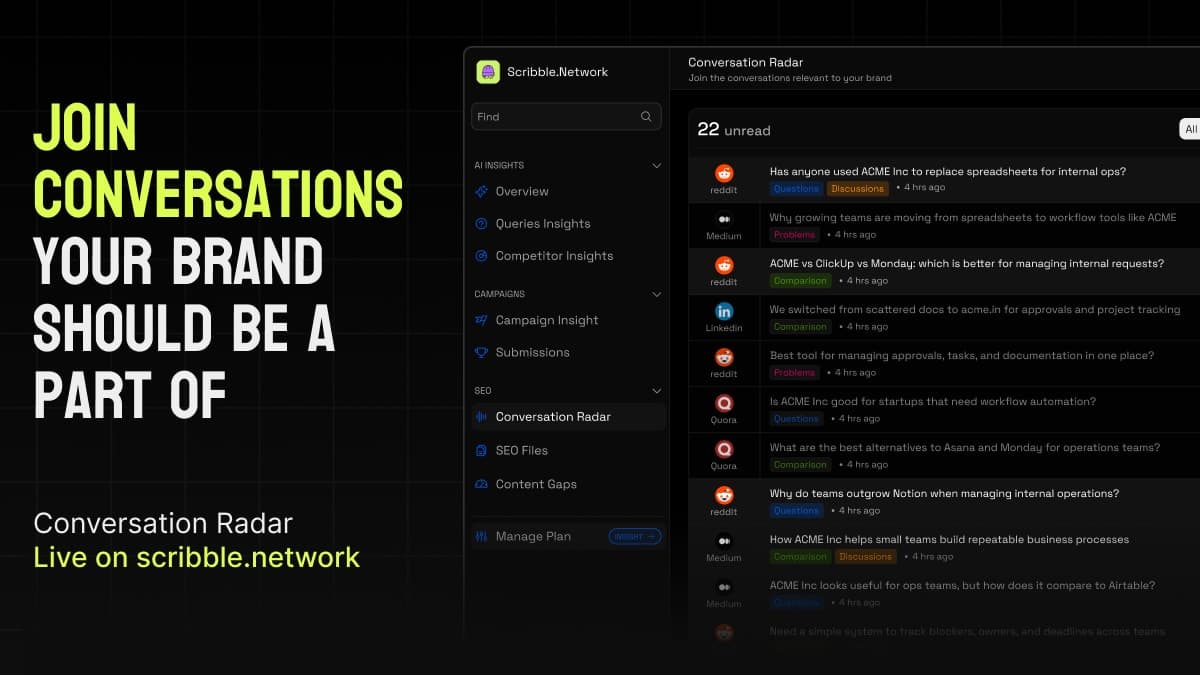Click Discussions tag on spreadsheets replacement post
1200x675 pixels.
click(858, 188)
